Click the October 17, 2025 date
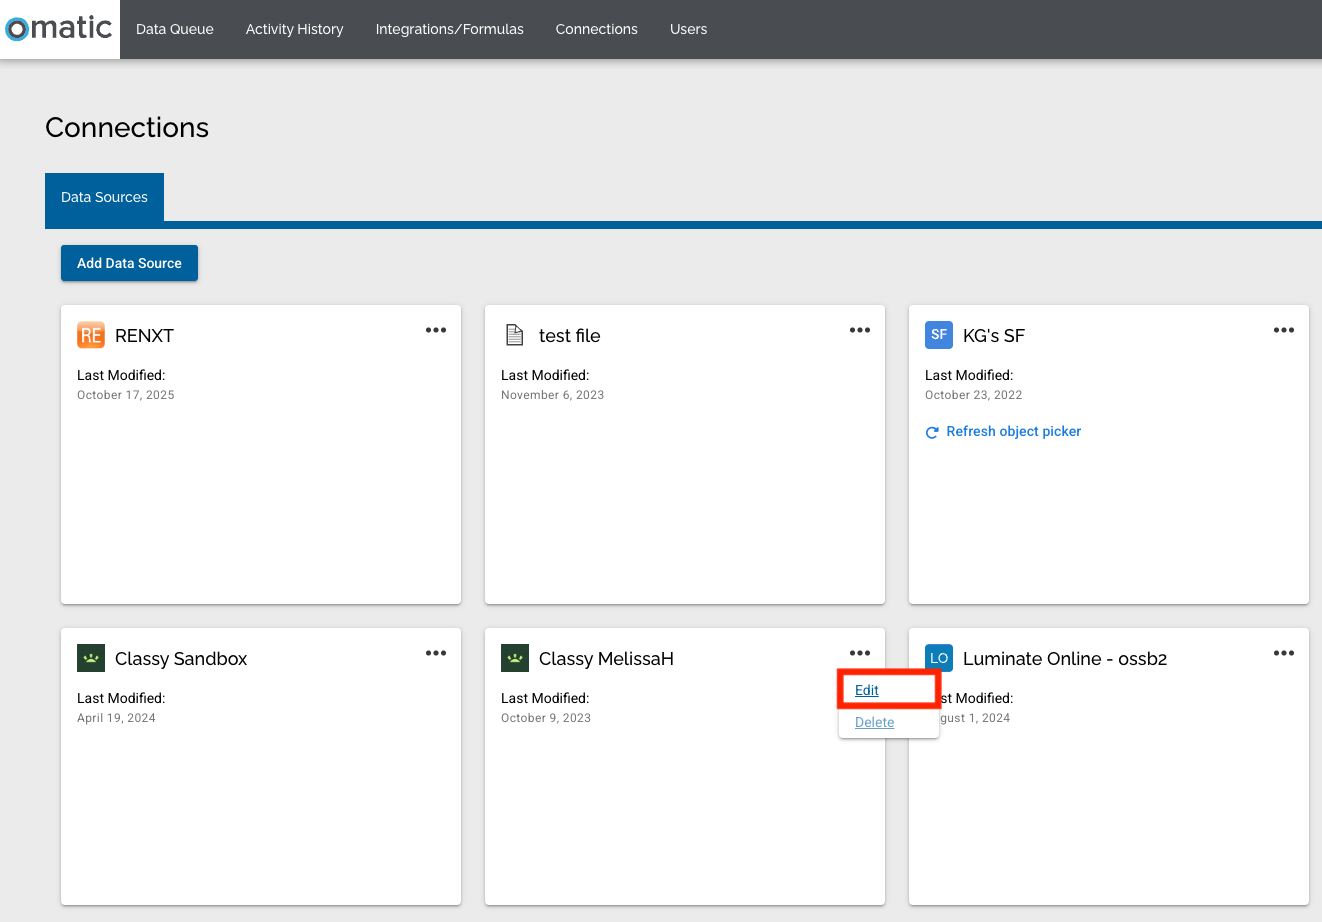This screenshot has width=1322, height=922. (126, 395)
